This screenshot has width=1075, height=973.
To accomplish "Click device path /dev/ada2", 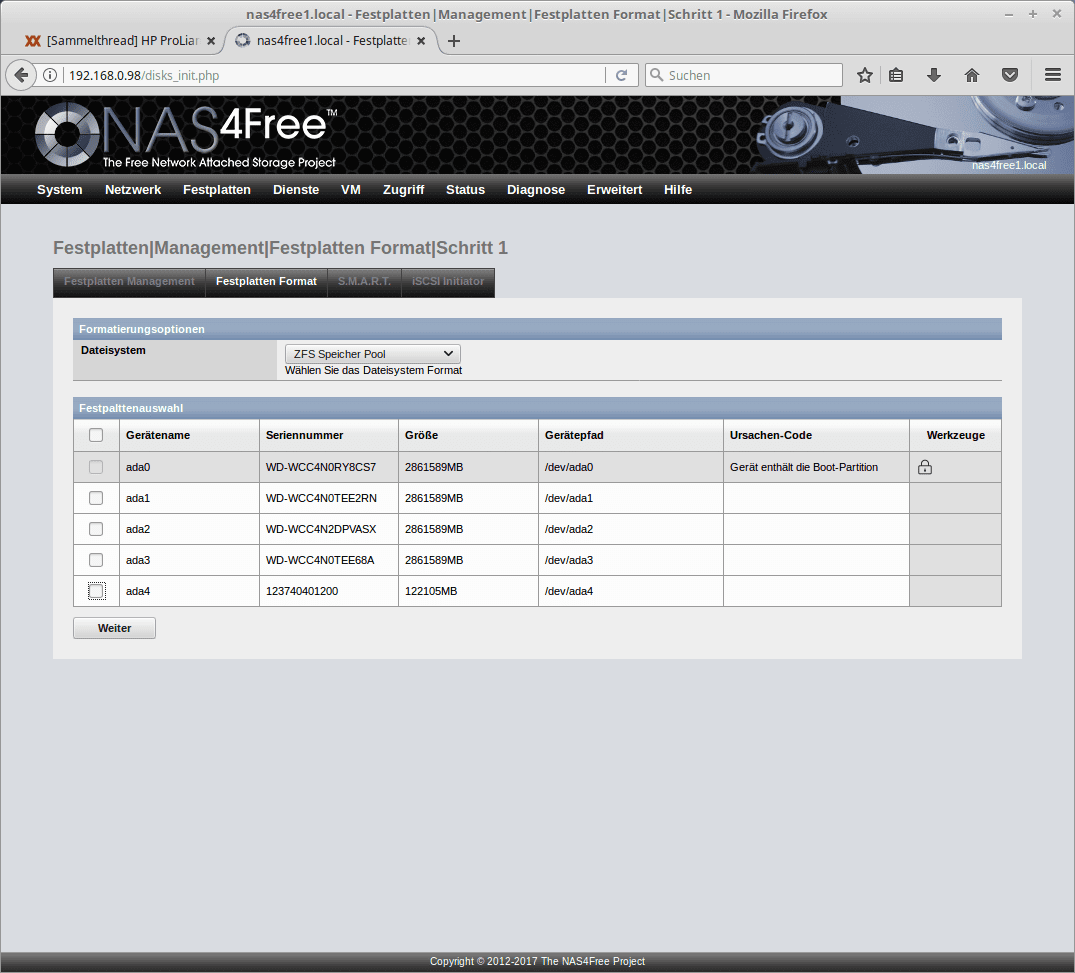I will pos(569,529).
